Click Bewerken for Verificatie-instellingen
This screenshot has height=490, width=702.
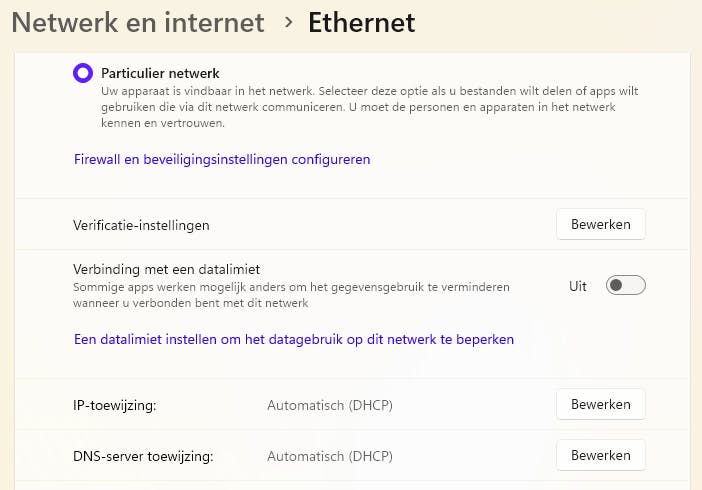(600, 225)
